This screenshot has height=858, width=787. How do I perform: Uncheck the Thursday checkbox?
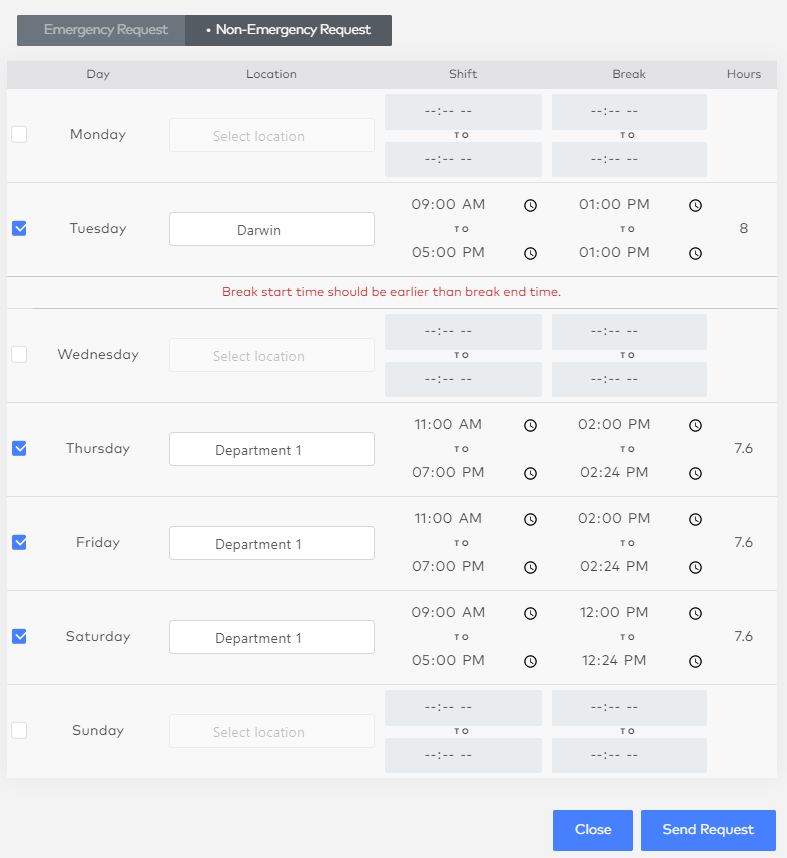pos(19,448)
